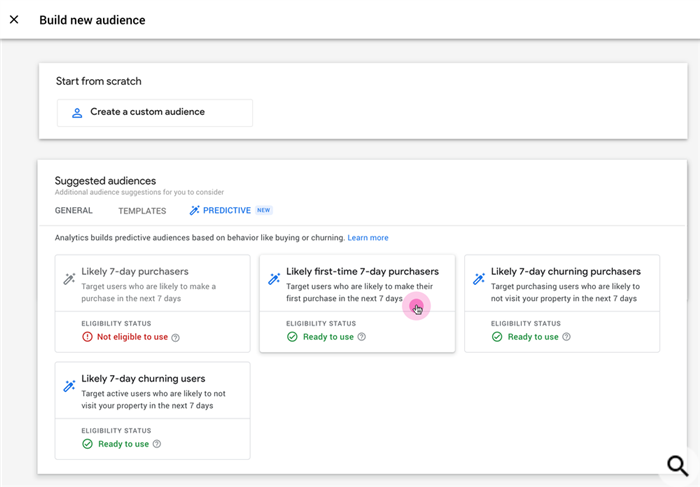This screenshot has height=487, width=700.
Task: Click help icon beside churning purchasers Ready to use
Action: tap(567, 337)
